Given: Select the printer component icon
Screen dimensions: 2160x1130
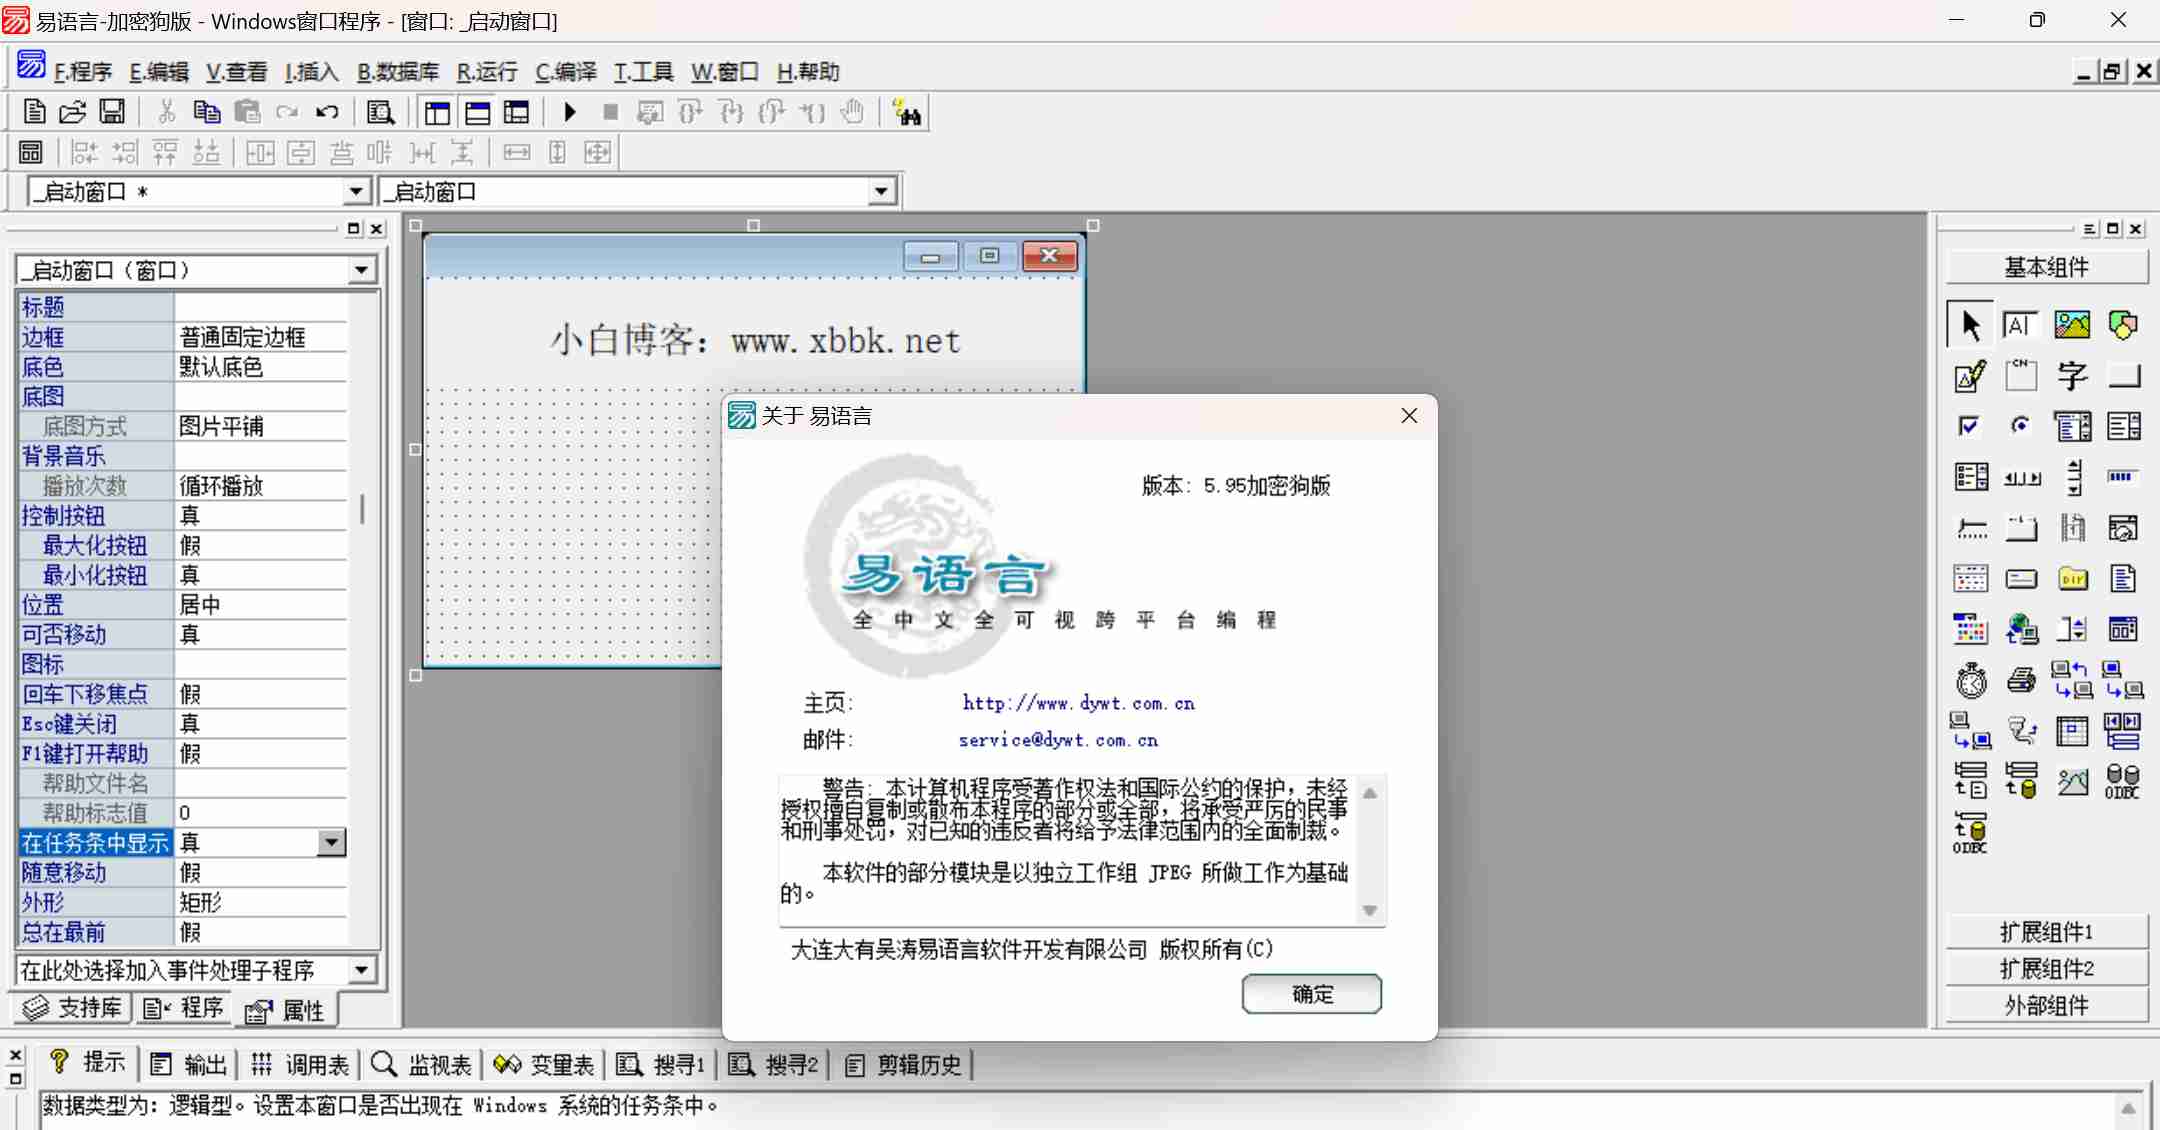Looking at the screenshot, I should tap(2021, 681).
